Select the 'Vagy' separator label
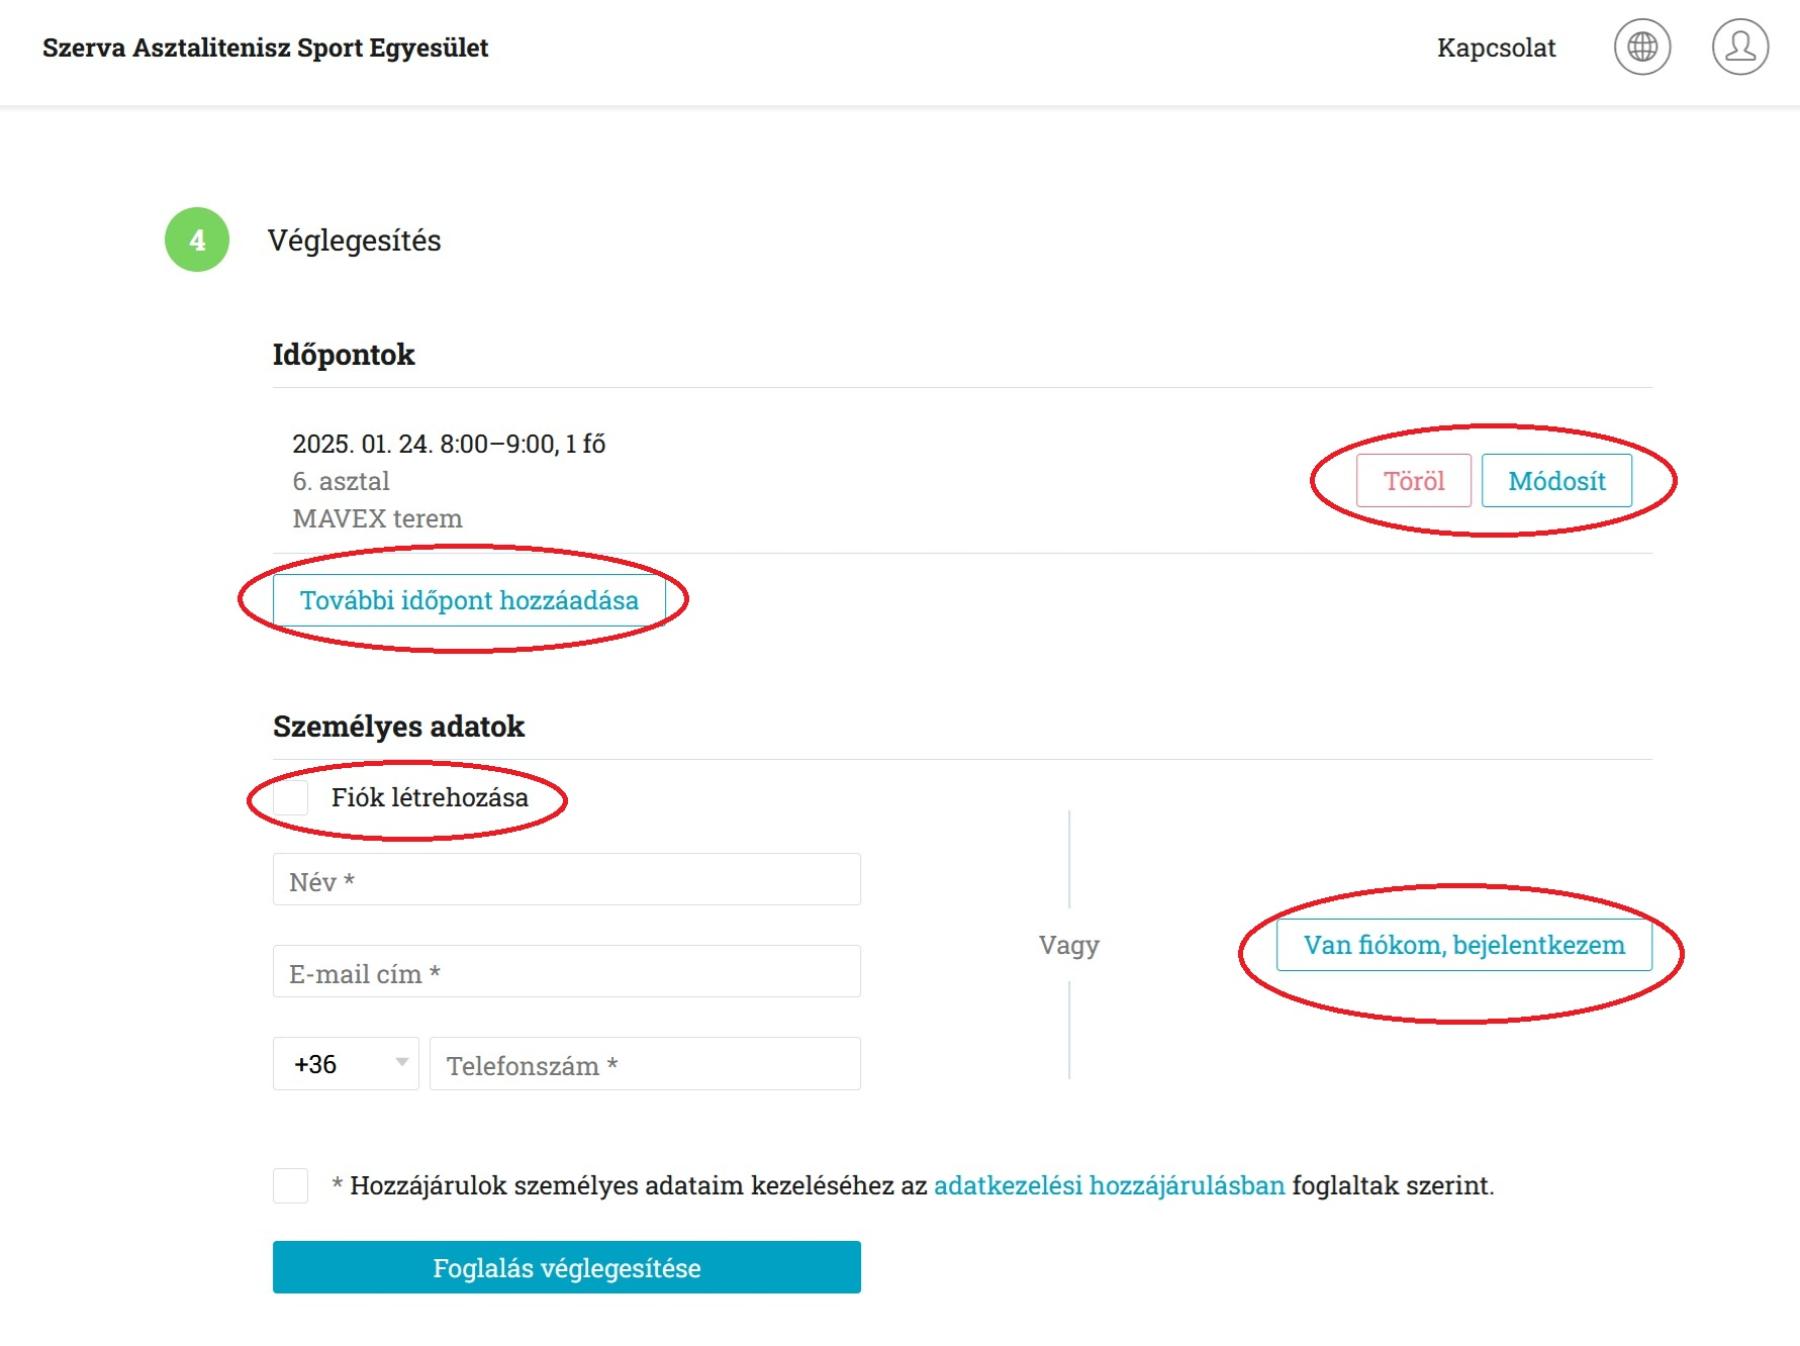 click(1069, 945)
